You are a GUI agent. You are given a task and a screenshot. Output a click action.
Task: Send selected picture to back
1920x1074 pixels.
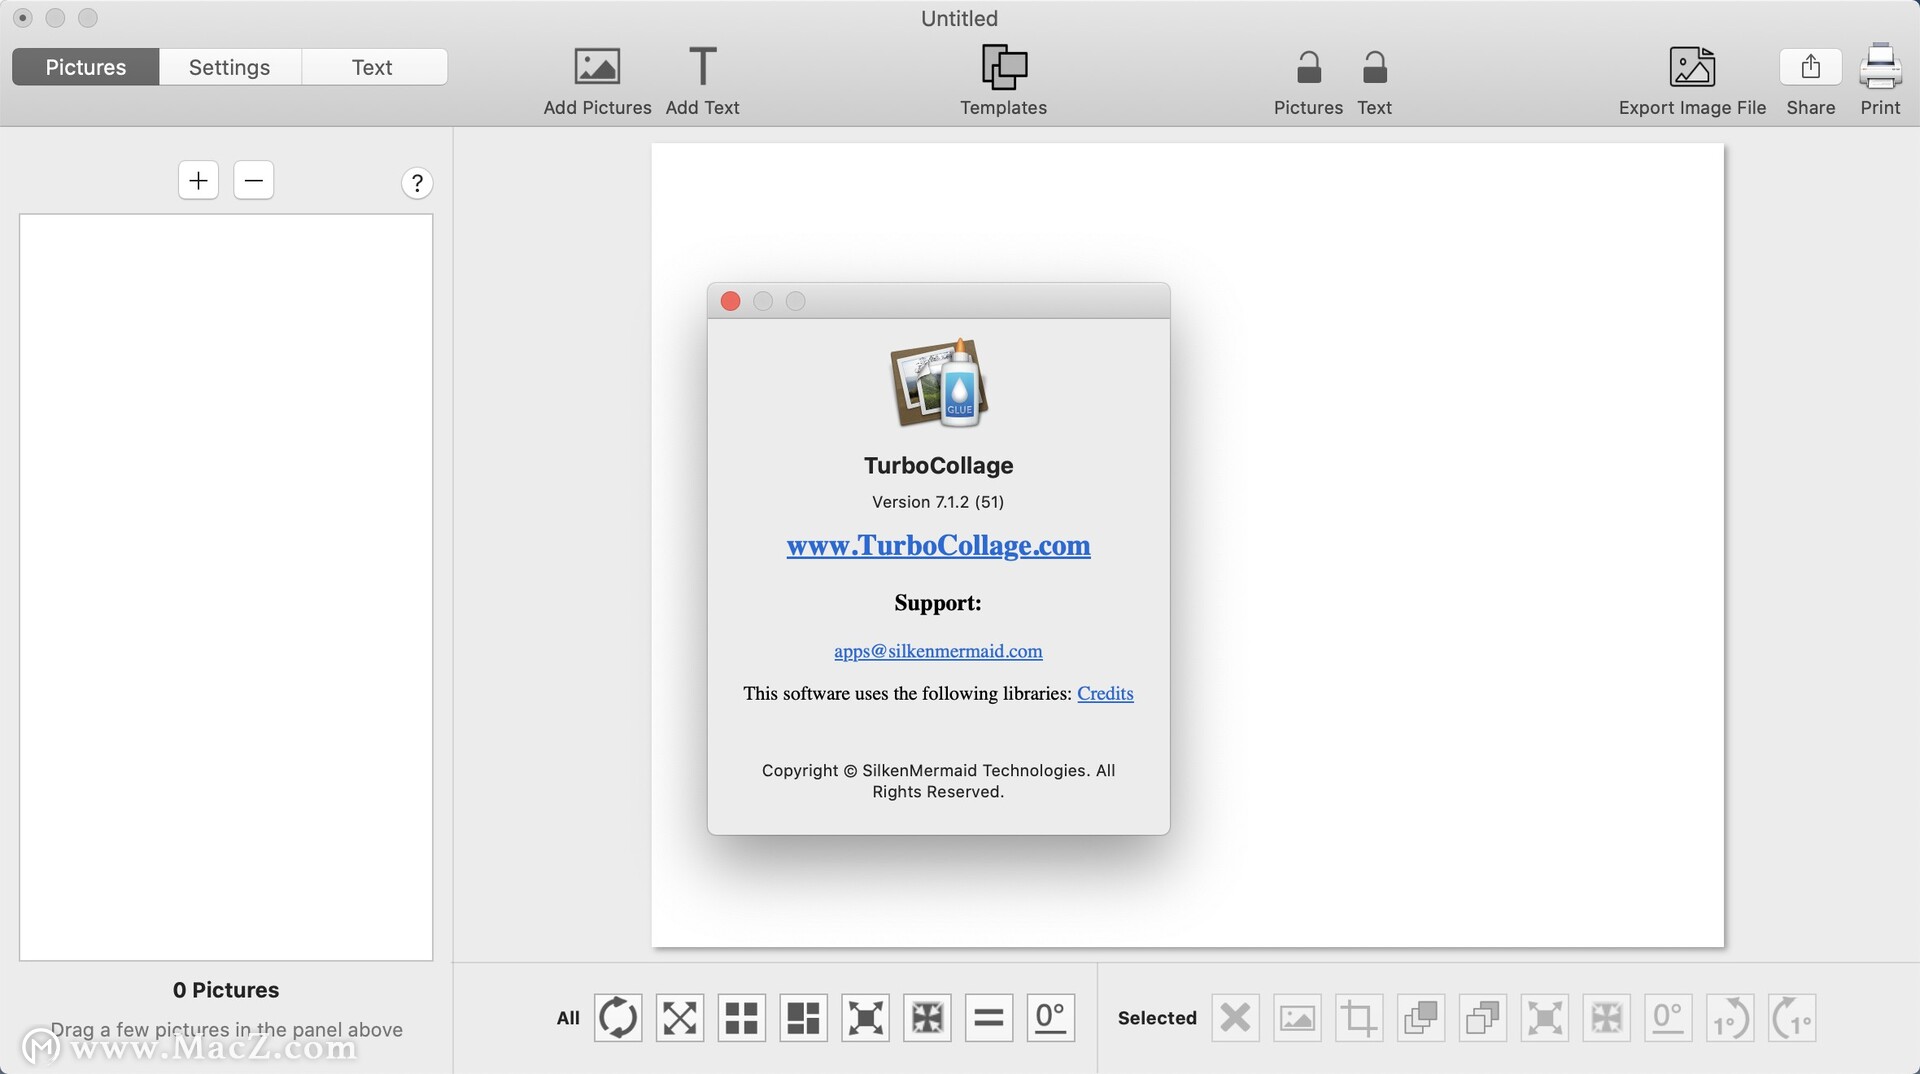[x=1483, y=1018]
